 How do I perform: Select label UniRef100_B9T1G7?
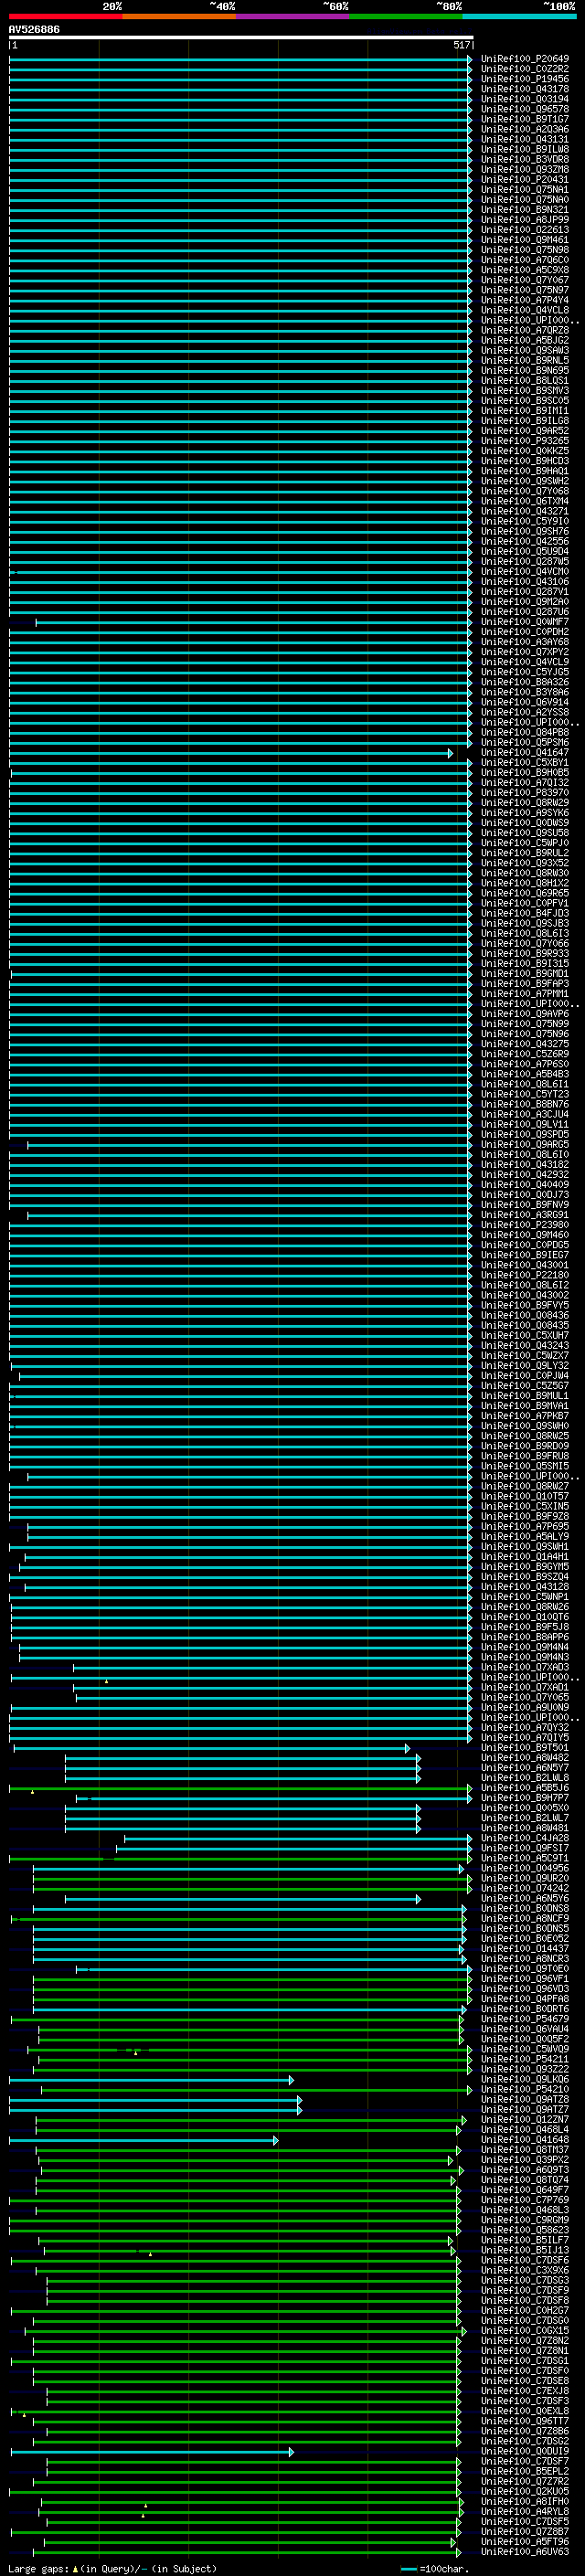524,119
